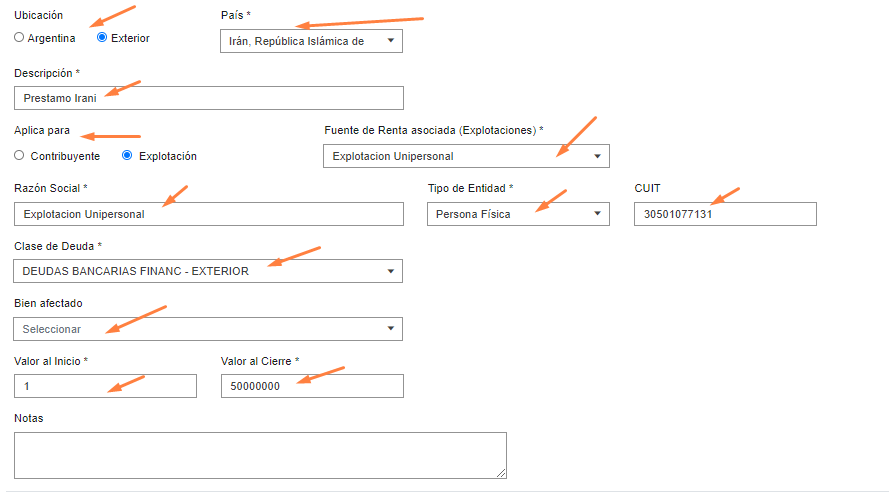The image size is (889, 493).
Task: Grab the Notas textarea resize handle
Action: click(x=501, y=473)
